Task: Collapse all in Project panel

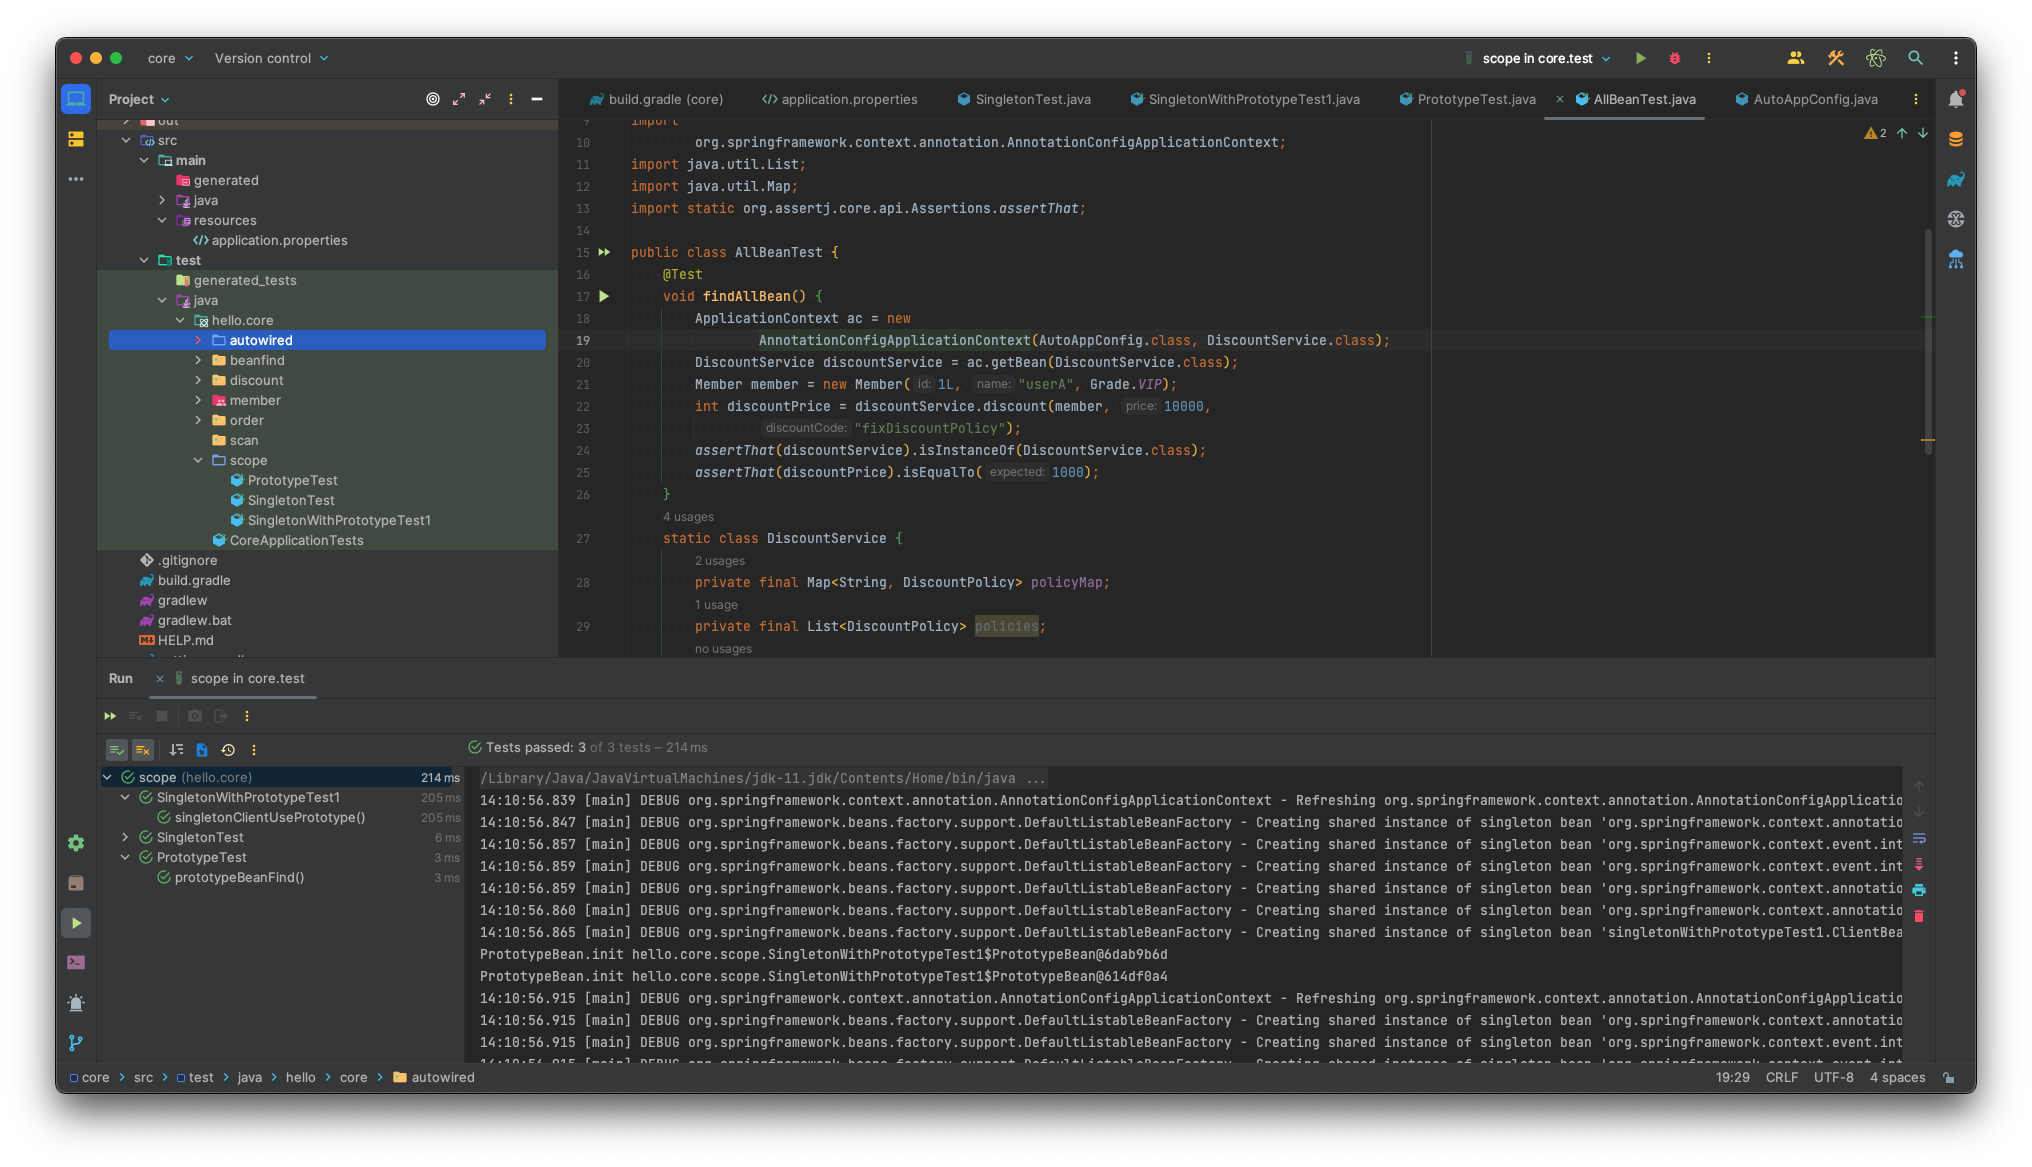Action: (x=485, y=99)
